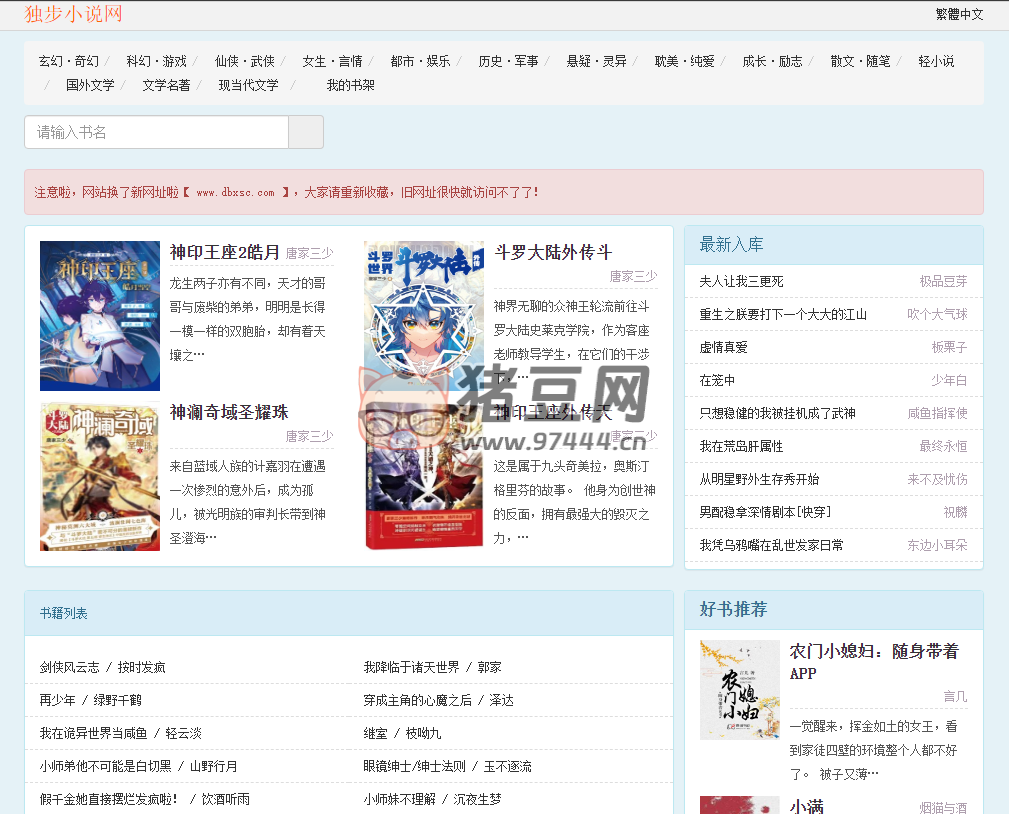Open the 都市·娱乐 category
1009x814 pixels.
click(x=420, y=61)
